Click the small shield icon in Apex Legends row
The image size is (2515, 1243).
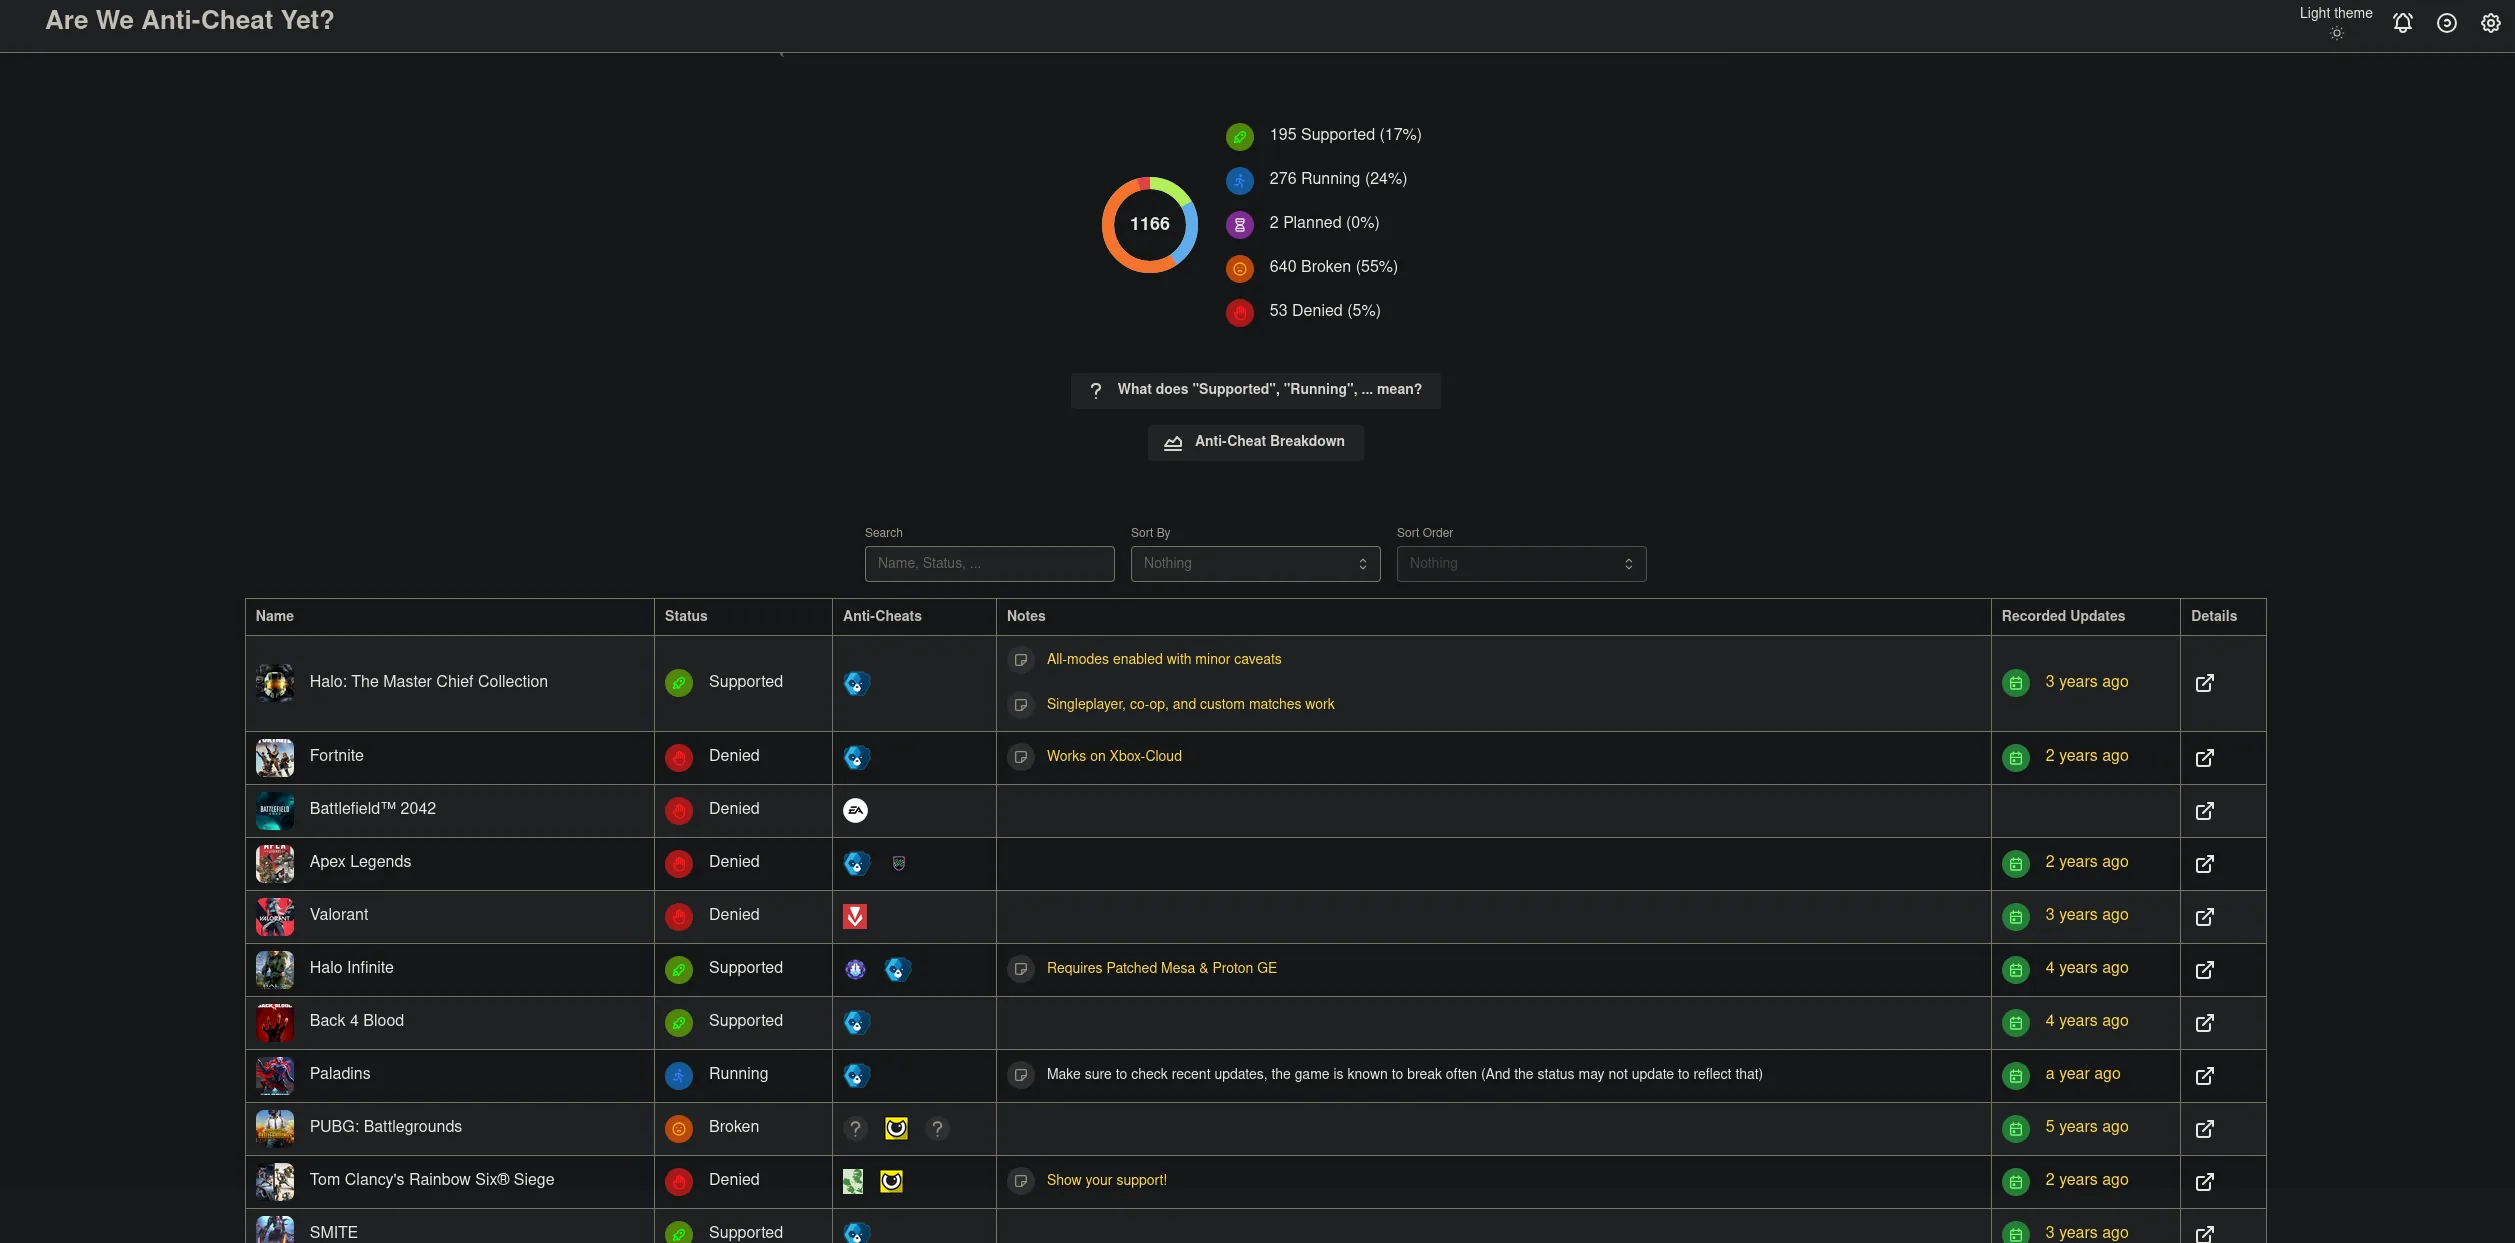click(x=899, y=864)
